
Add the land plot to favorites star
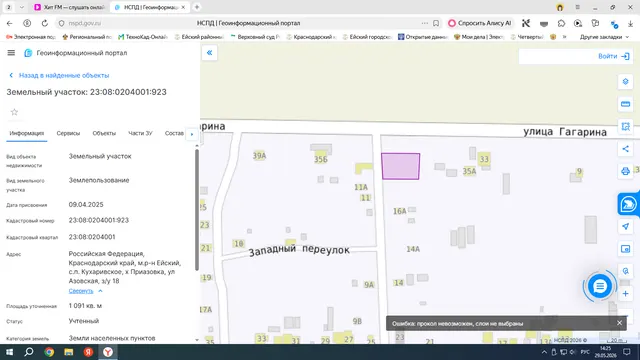click(14, 112)
